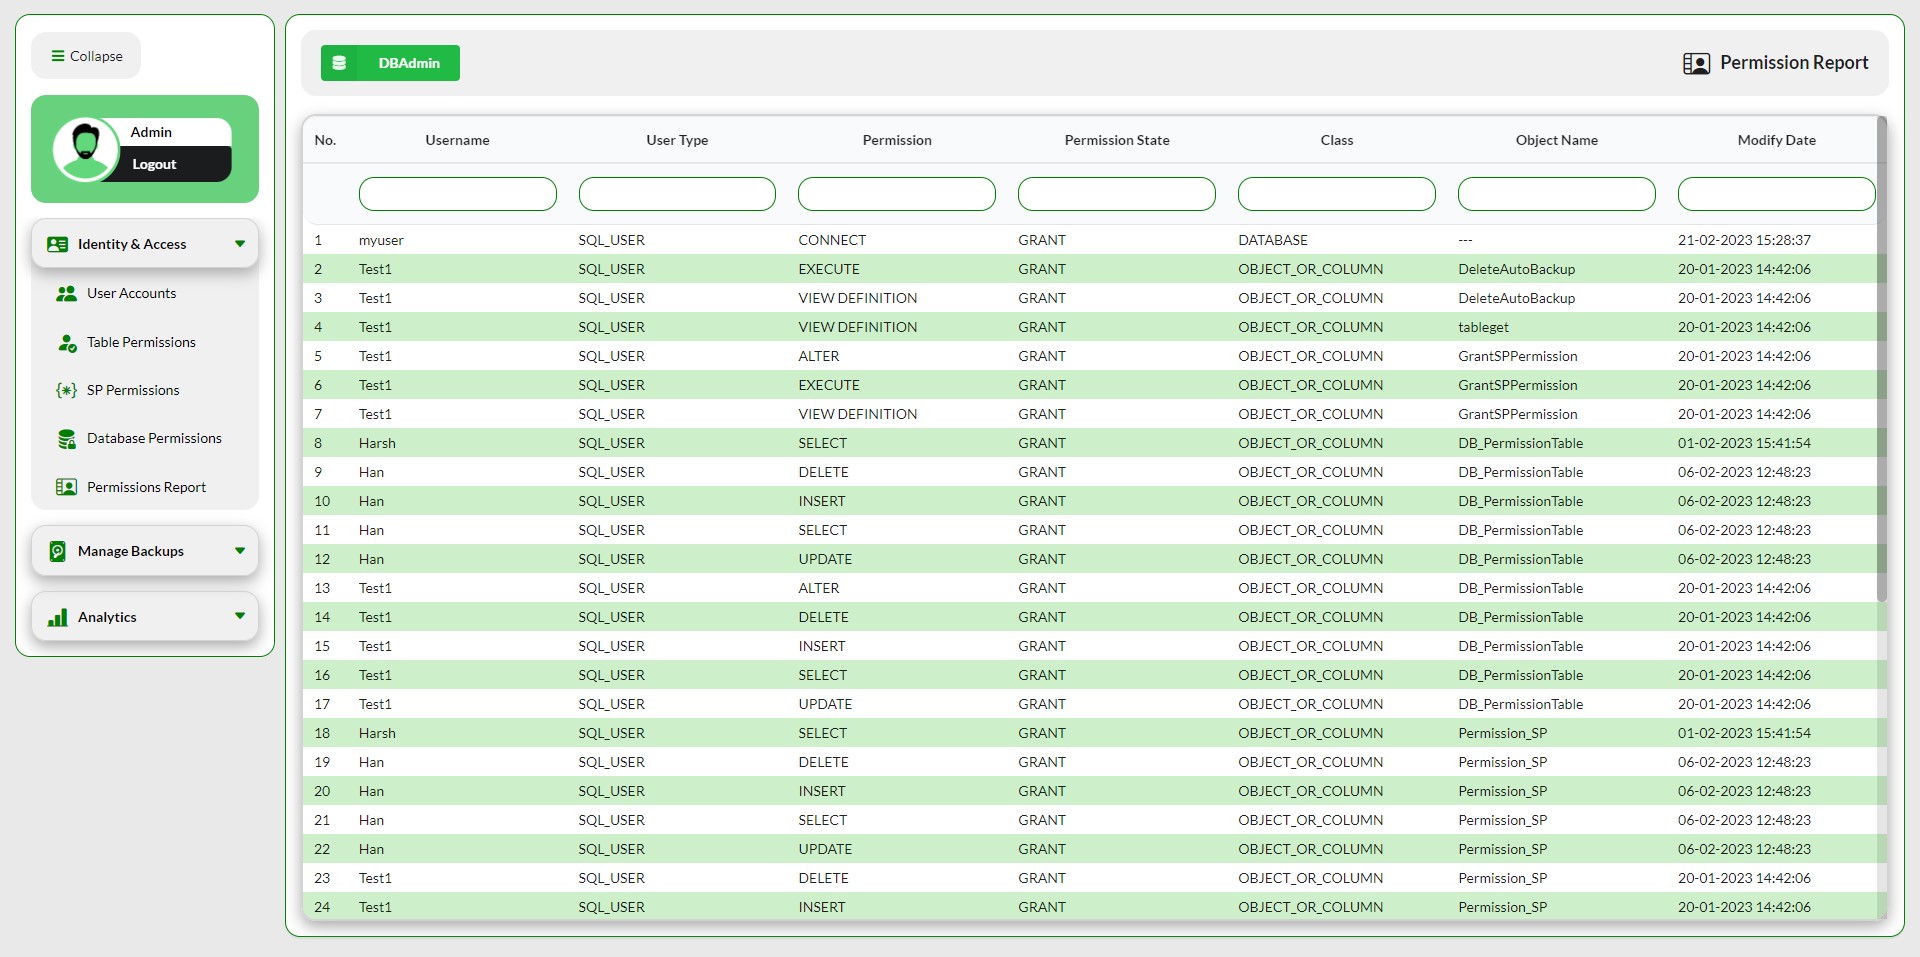Click the Analytics menu label
1920x957 pixels.
coord(107,617)
